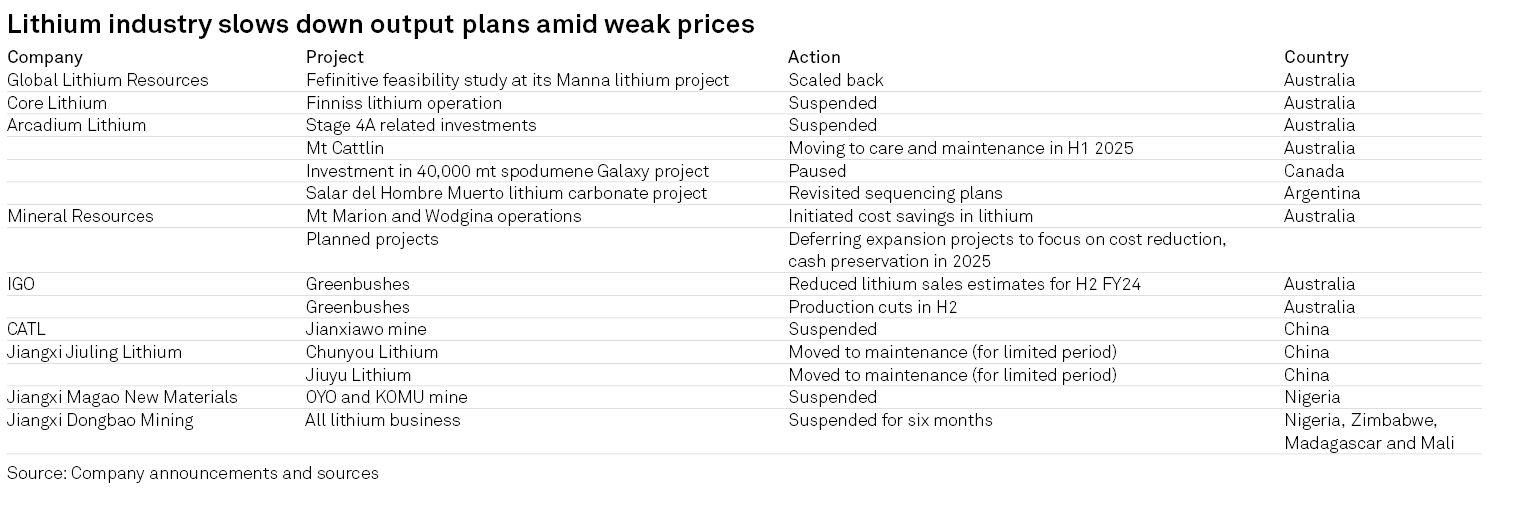Select the Core Lithium company cell
The height and width of the screenshot is (505, 1523).
point(57,103)
